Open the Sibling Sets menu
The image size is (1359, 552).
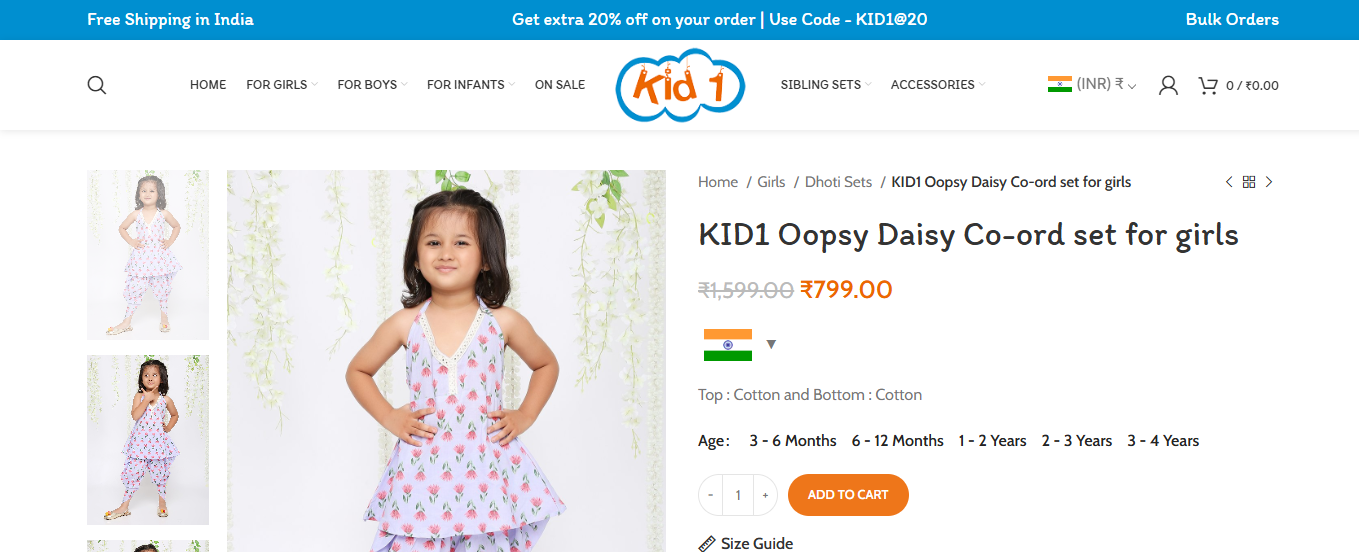826,85
